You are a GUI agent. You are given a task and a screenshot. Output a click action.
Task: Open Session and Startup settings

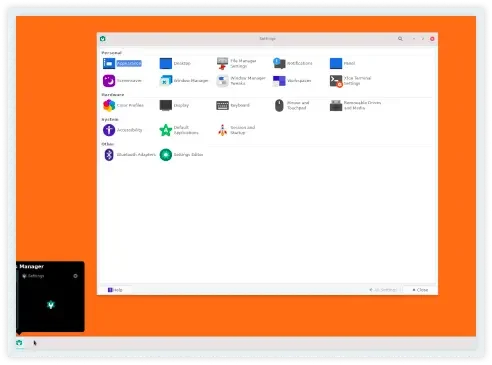point(236,130)
